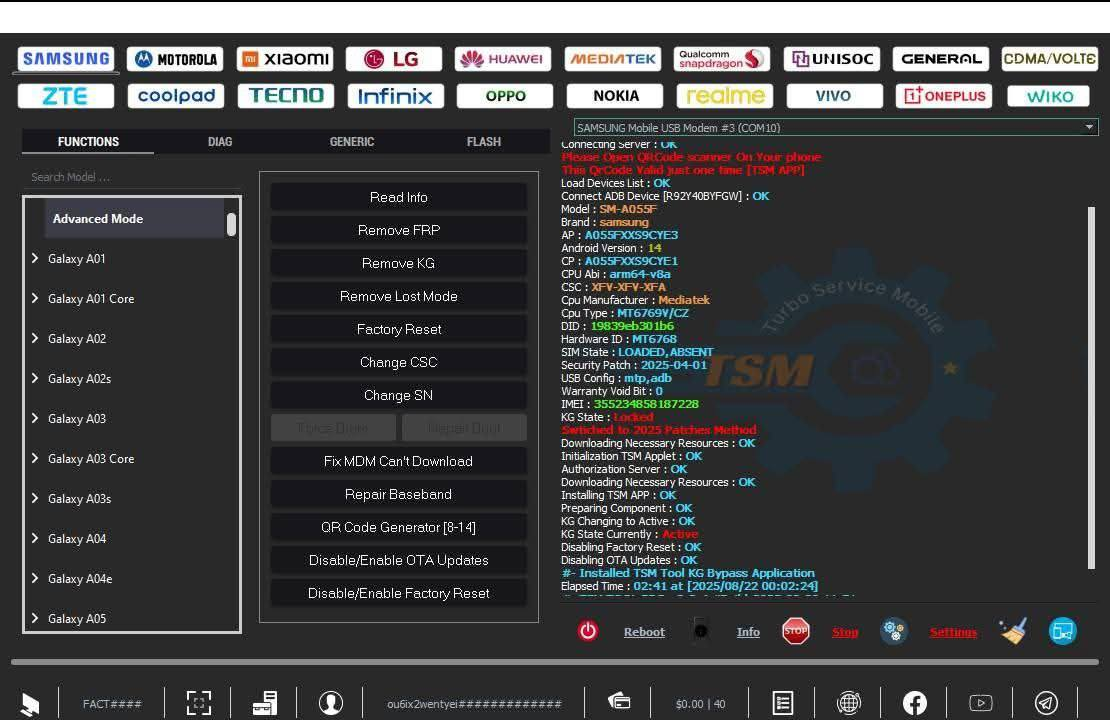Click the Remove KG button
The image size is (1110, 720).
click(x=399, y=263)
